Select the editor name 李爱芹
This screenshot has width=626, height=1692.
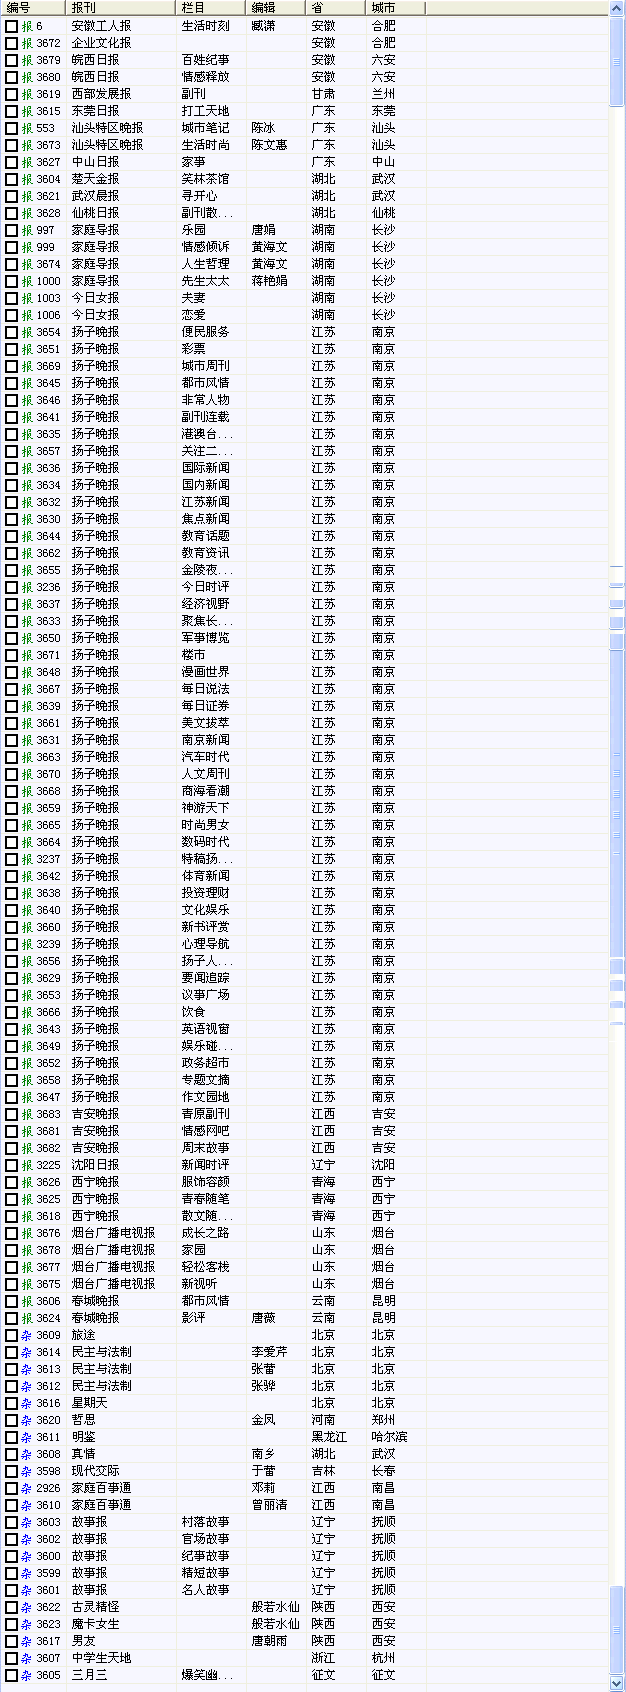[x=269, y=1352]
